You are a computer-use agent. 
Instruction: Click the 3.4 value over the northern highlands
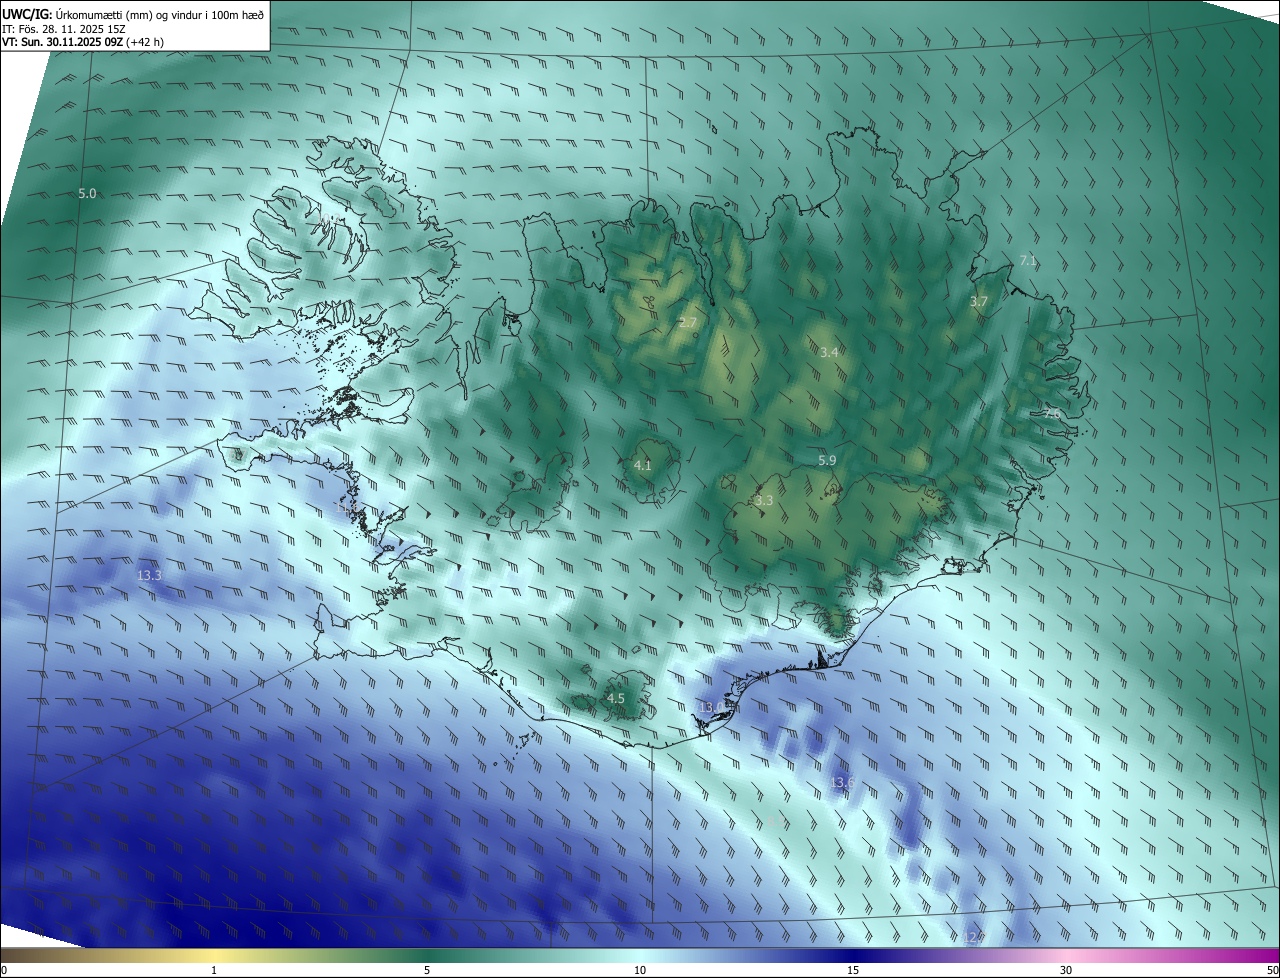point(829,353)
